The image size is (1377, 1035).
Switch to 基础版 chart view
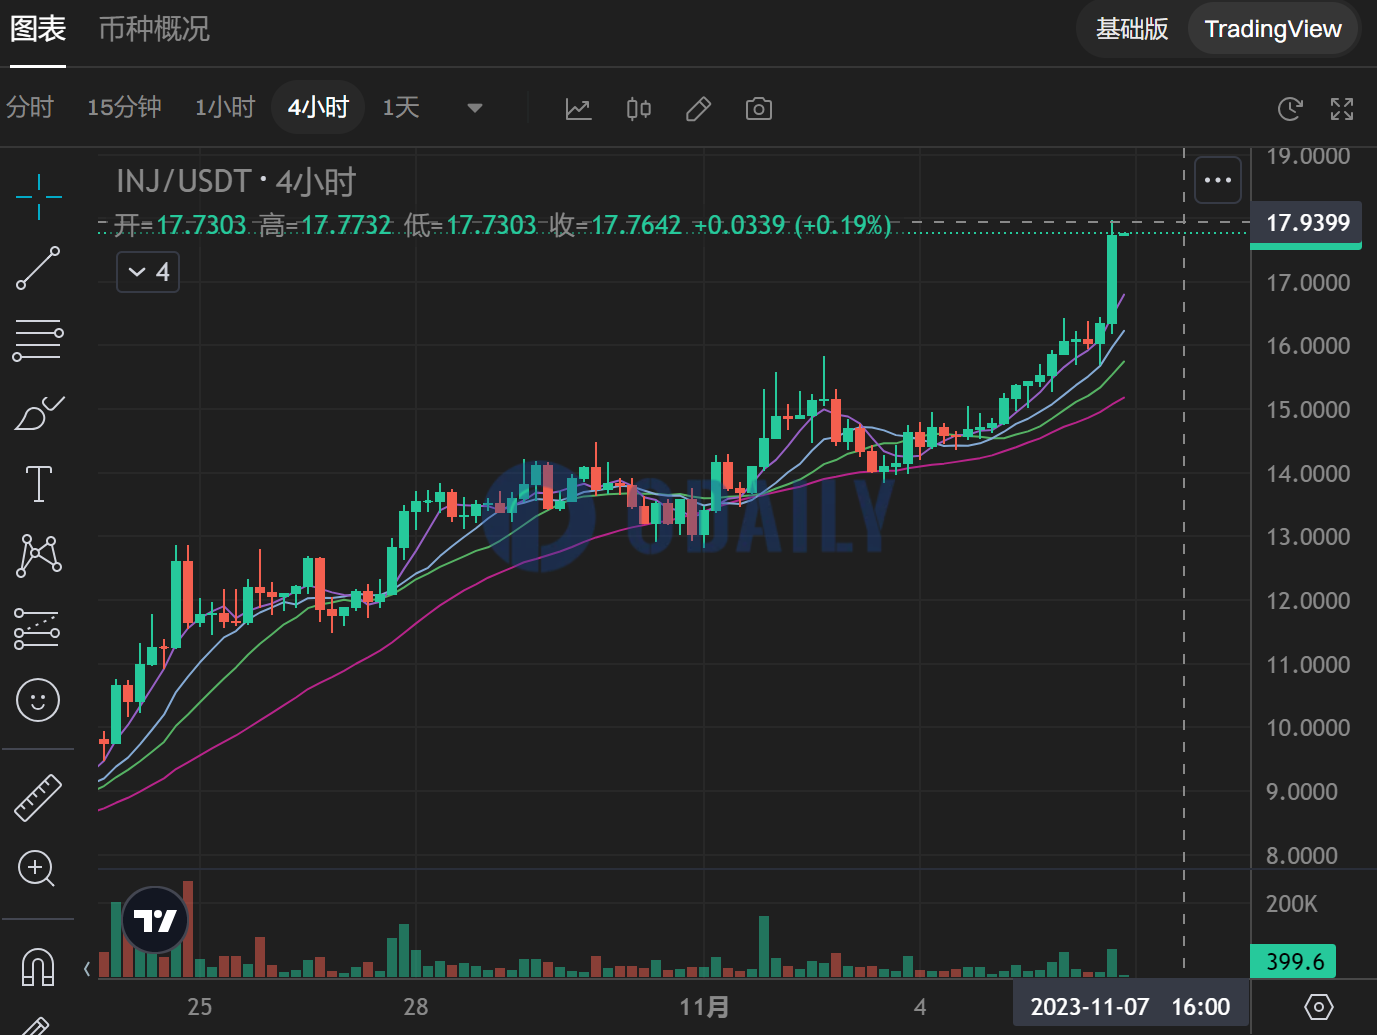[1131, 29]
